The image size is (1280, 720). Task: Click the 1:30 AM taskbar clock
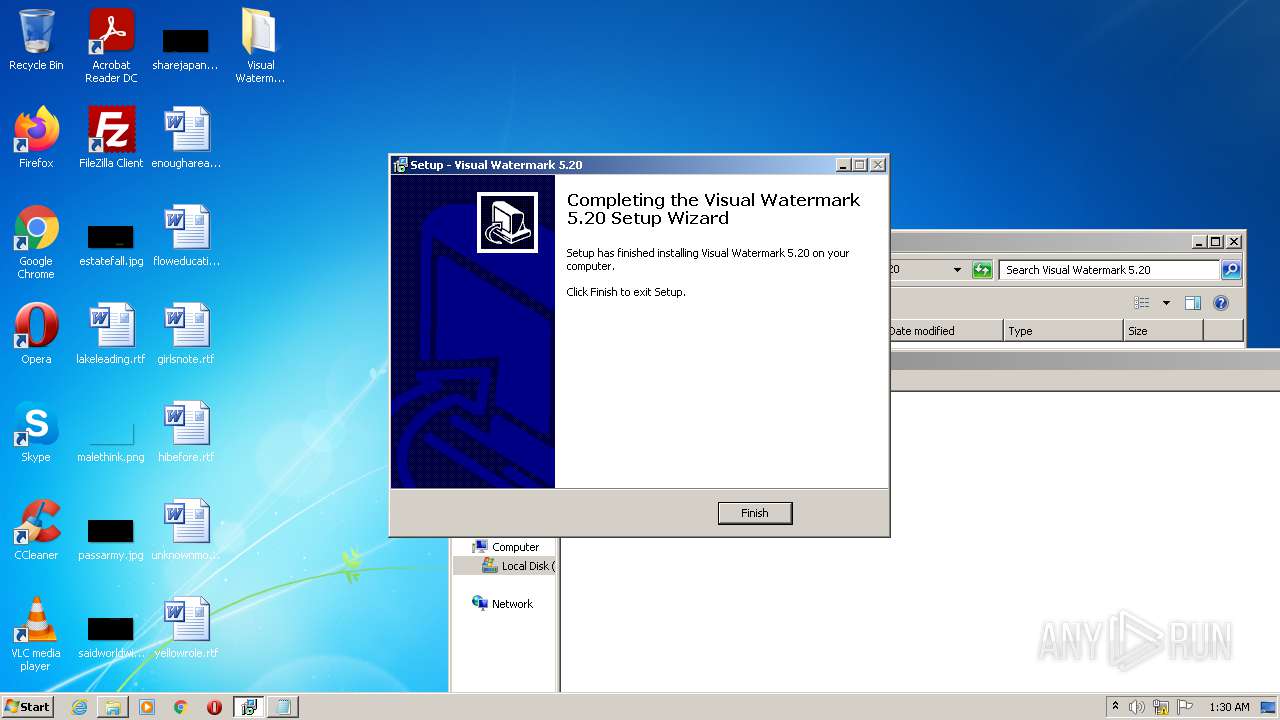click(1229, 707)
